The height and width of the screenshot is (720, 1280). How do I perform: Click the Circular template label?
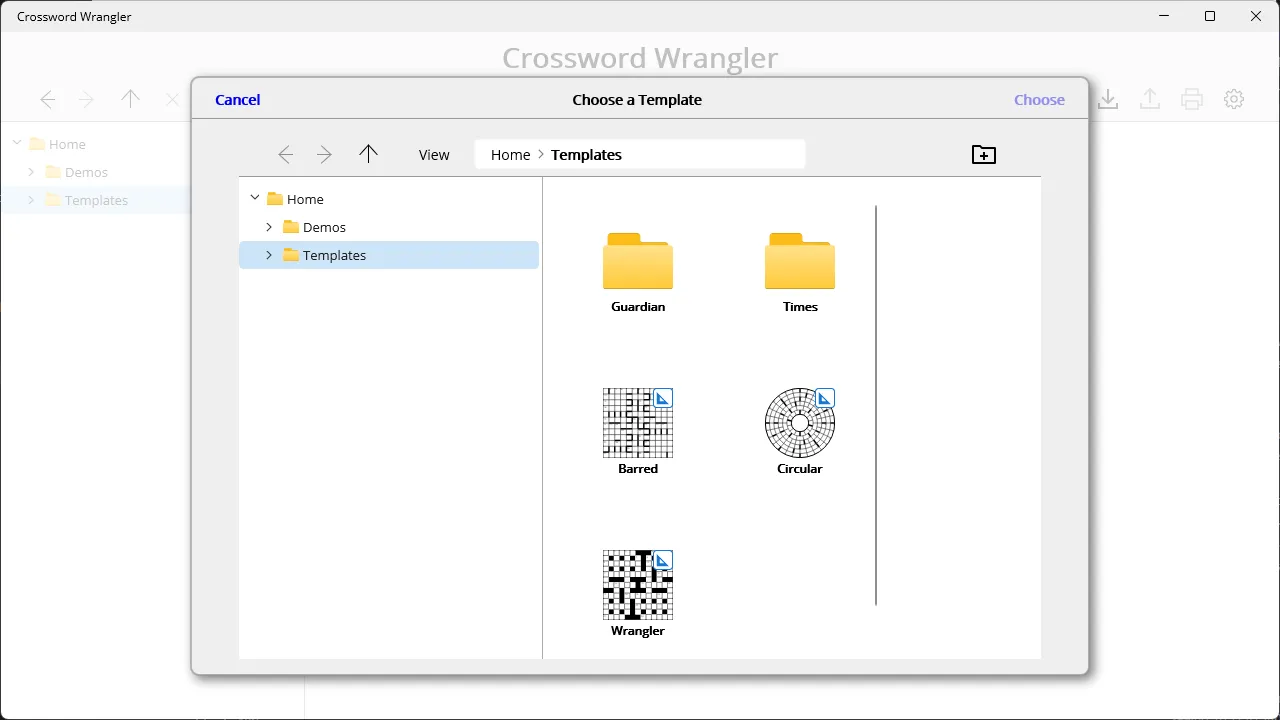tap(800, 469)
